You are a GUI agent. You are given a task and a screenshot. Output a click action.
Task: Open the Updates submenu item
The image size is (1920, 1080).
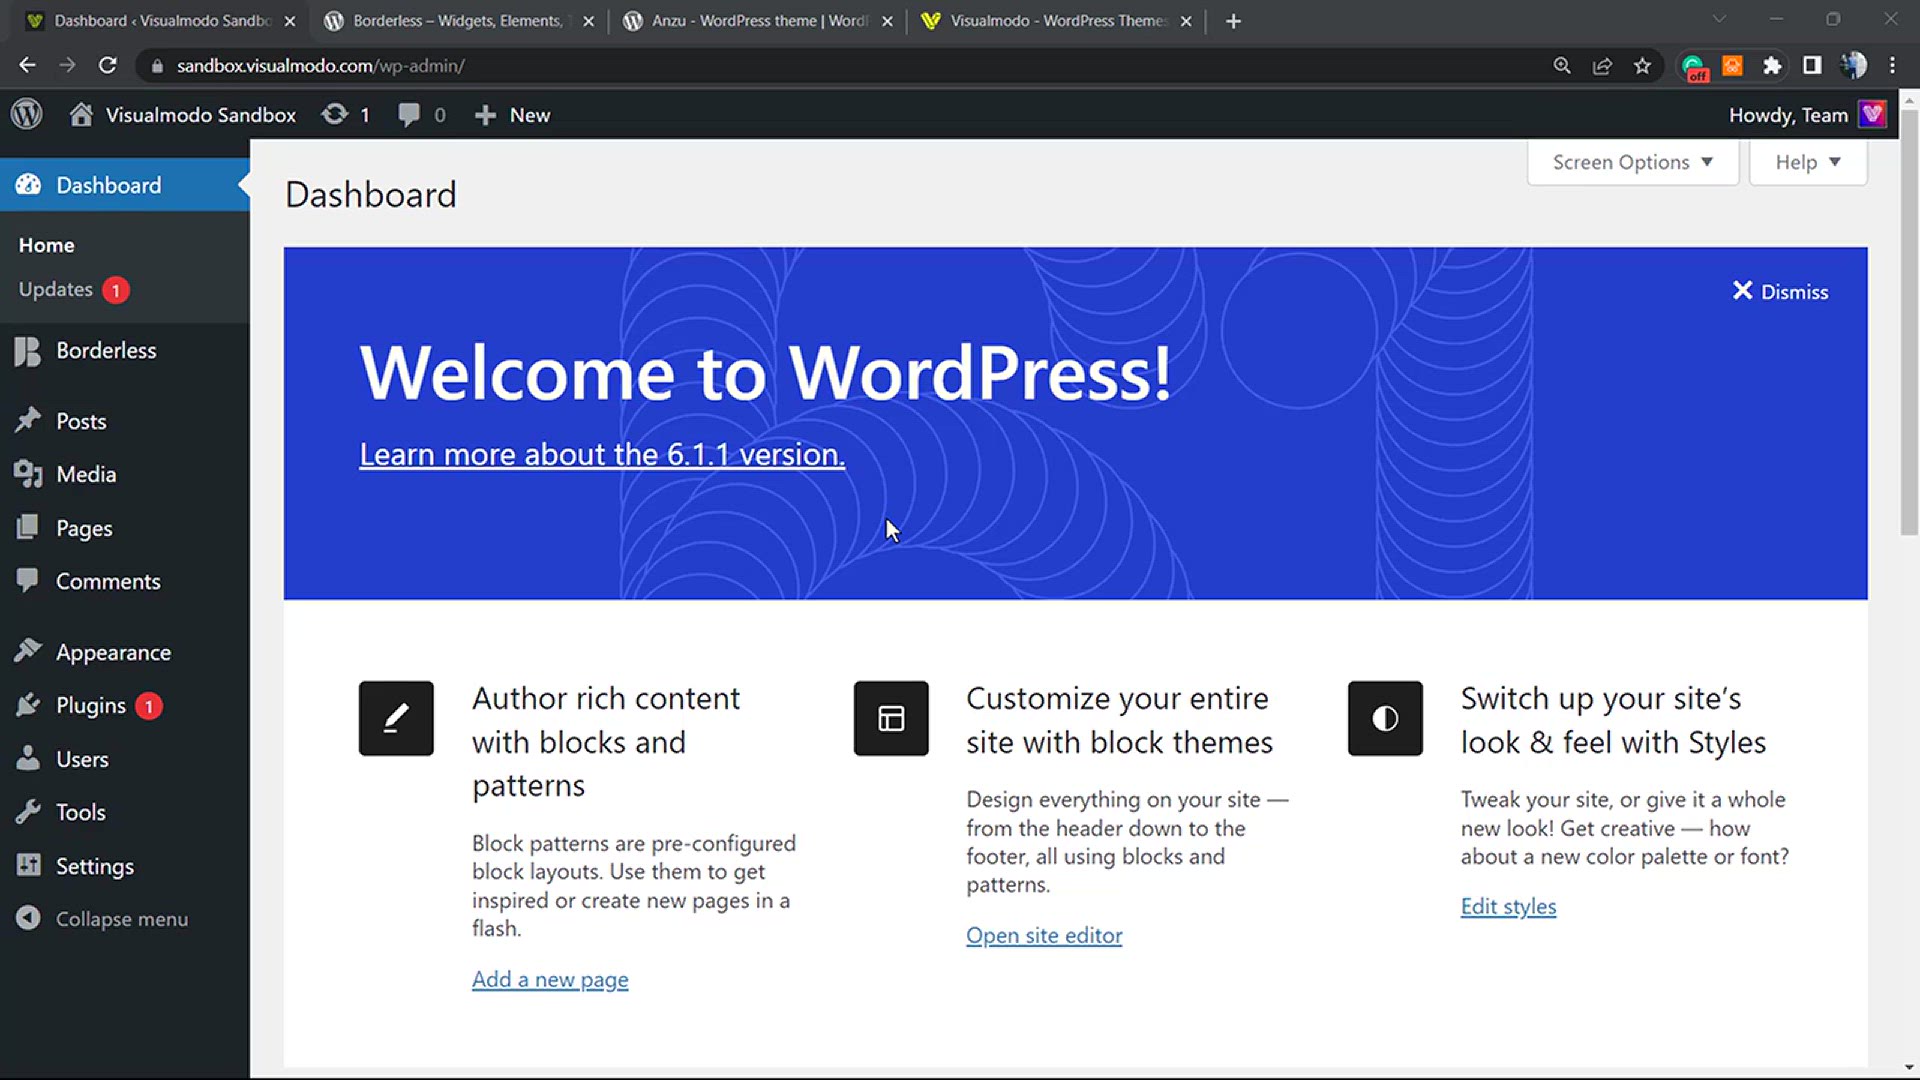point(74,290)
